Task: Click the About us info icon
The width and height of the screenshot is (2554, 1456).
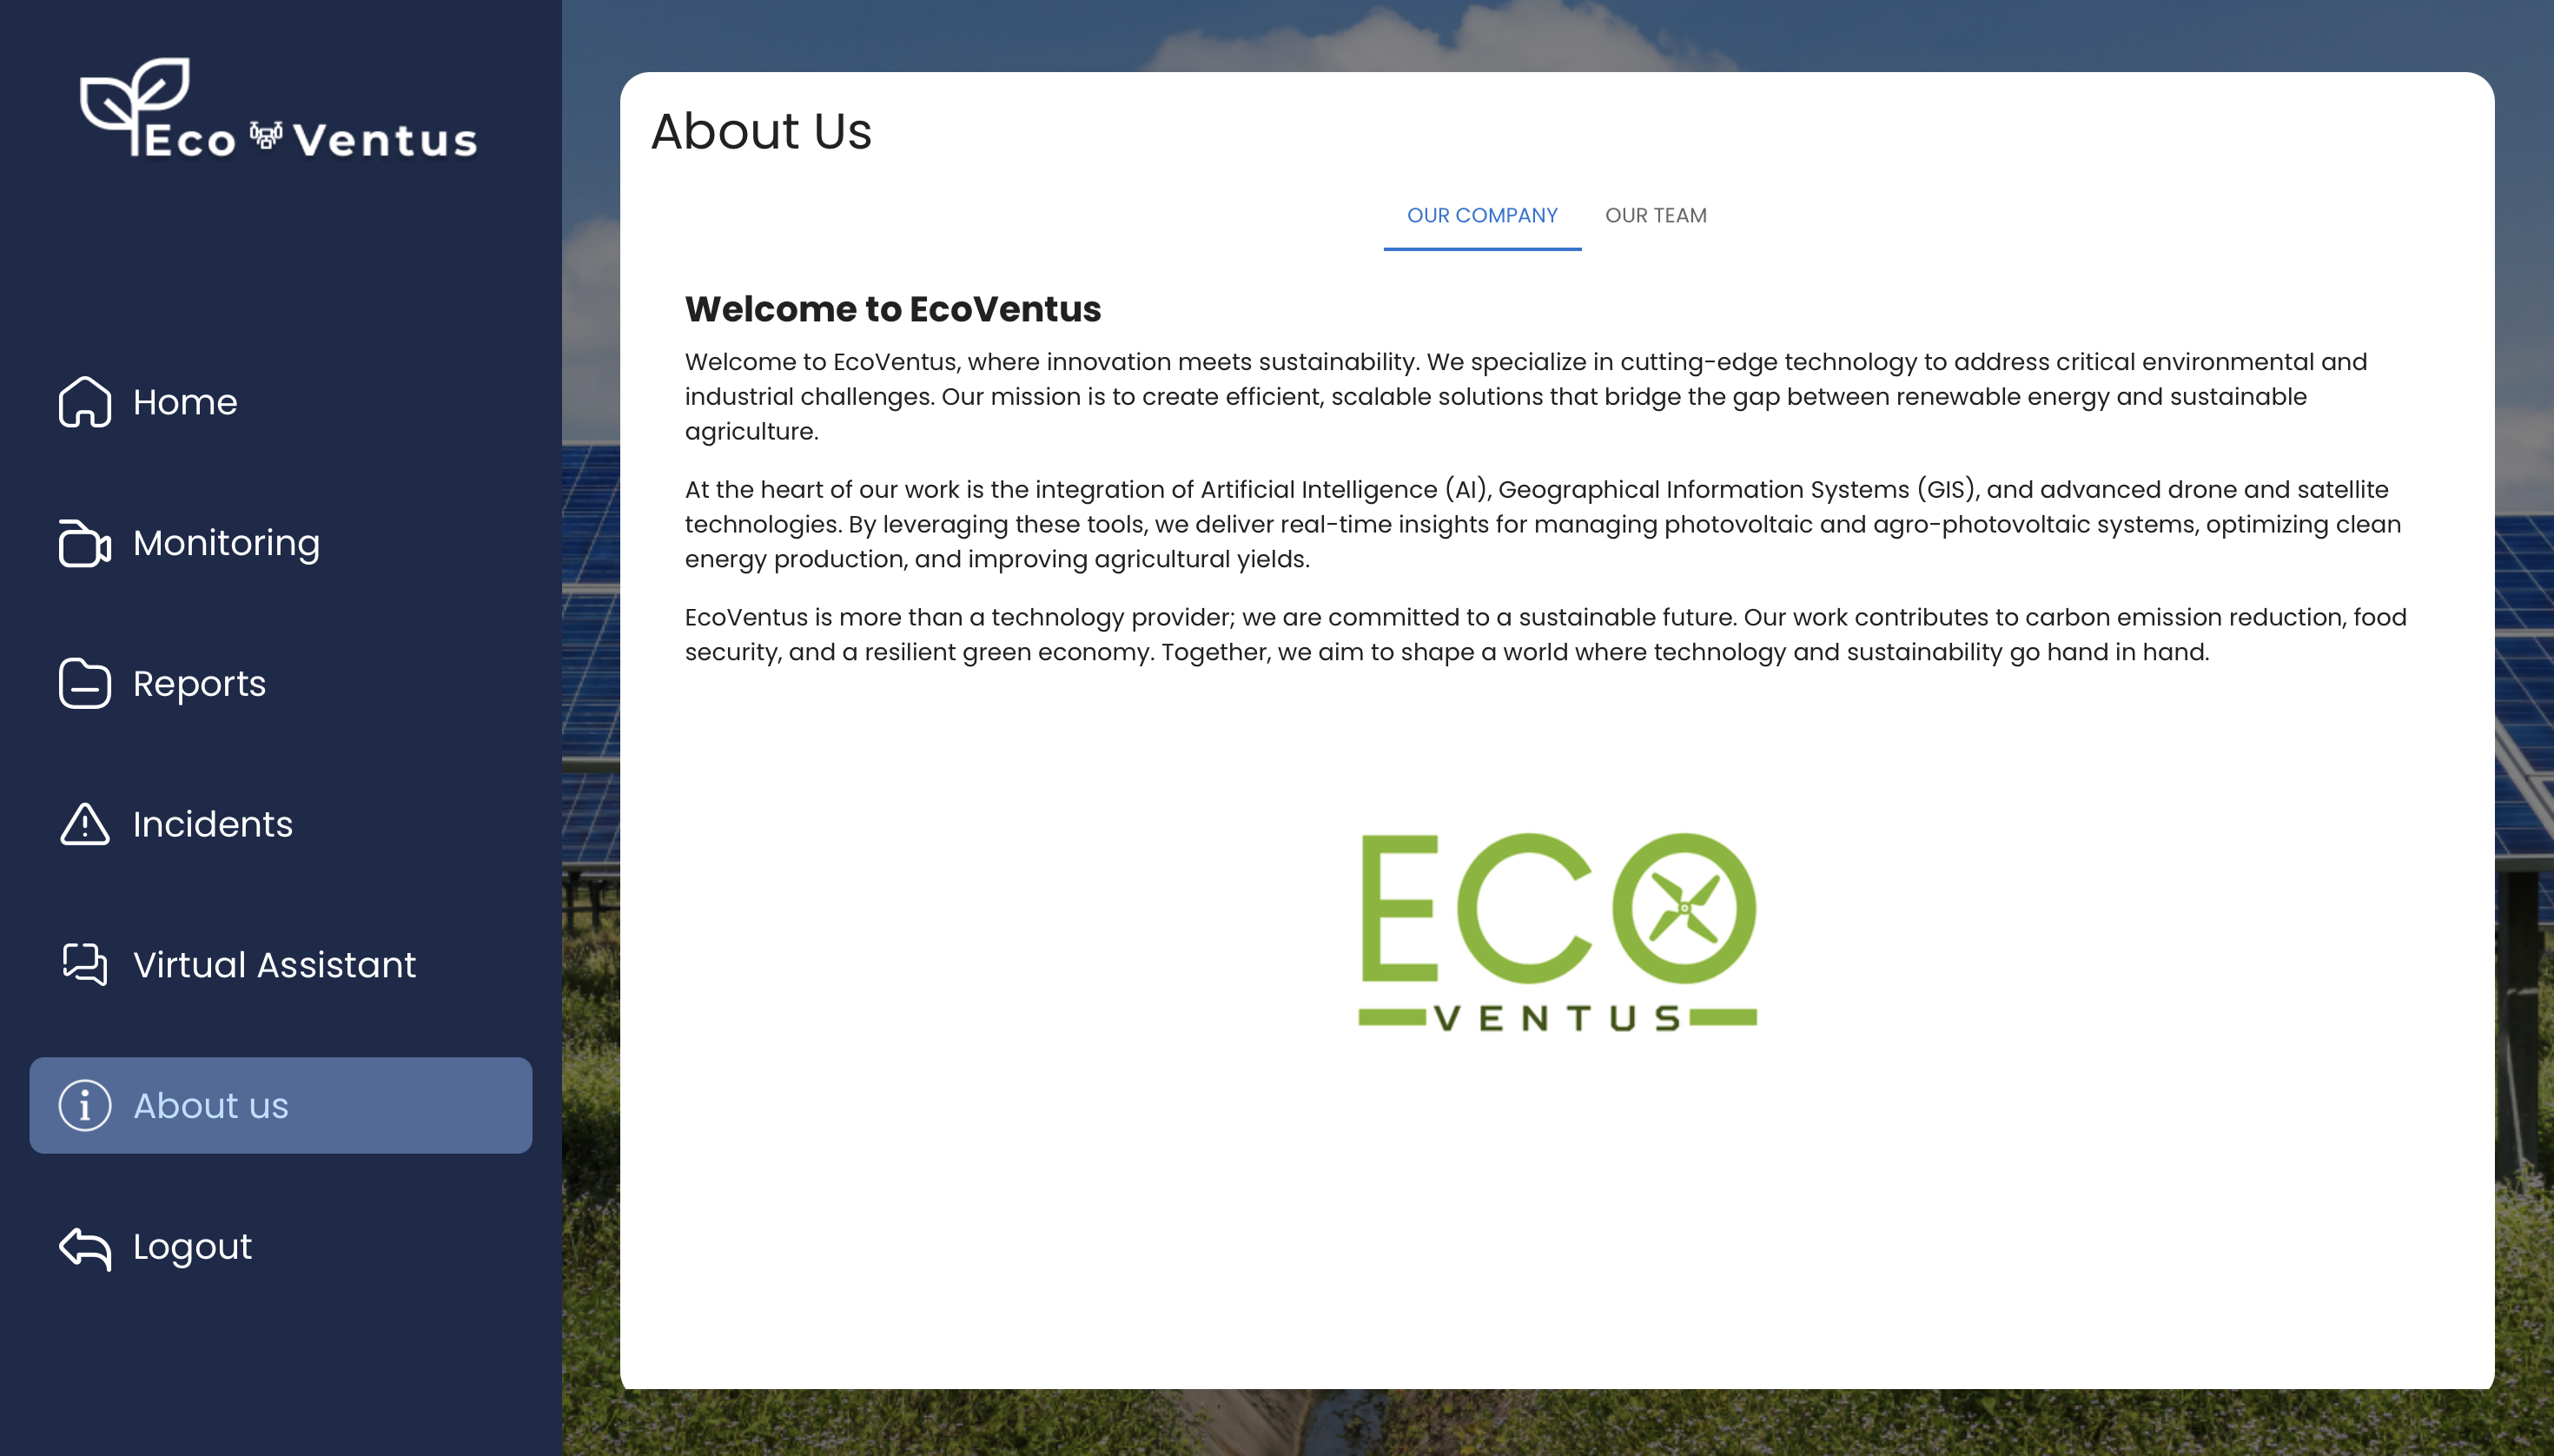Action: (x=84, y=1105)
